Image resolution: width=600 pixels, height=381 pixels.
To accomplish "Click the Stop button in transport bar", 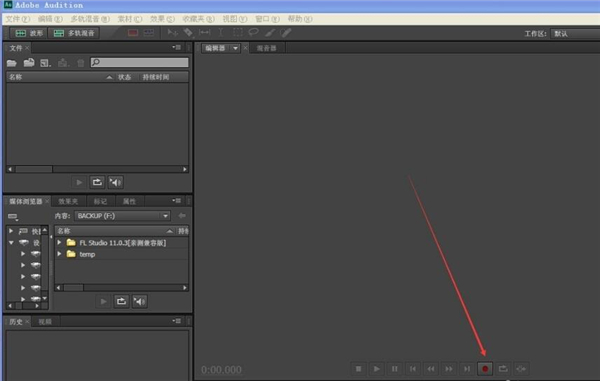I will [x=359, y=369].
